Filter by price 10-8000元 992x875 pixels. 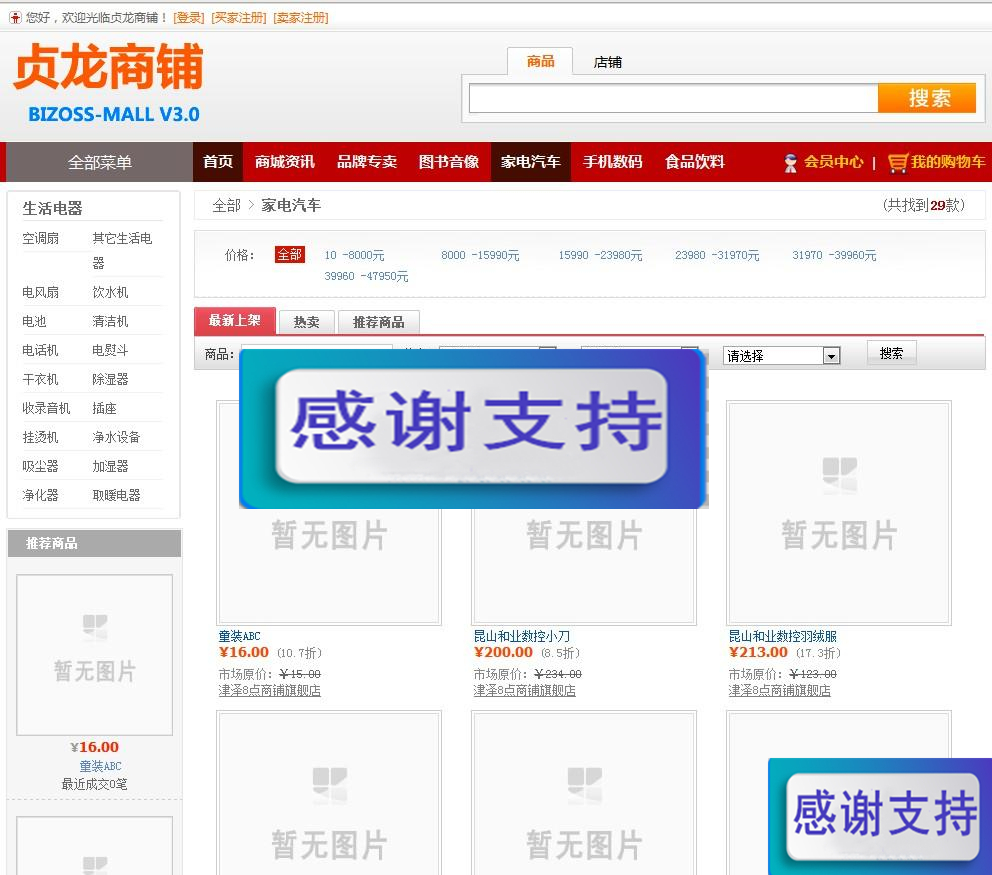point(354,255)
